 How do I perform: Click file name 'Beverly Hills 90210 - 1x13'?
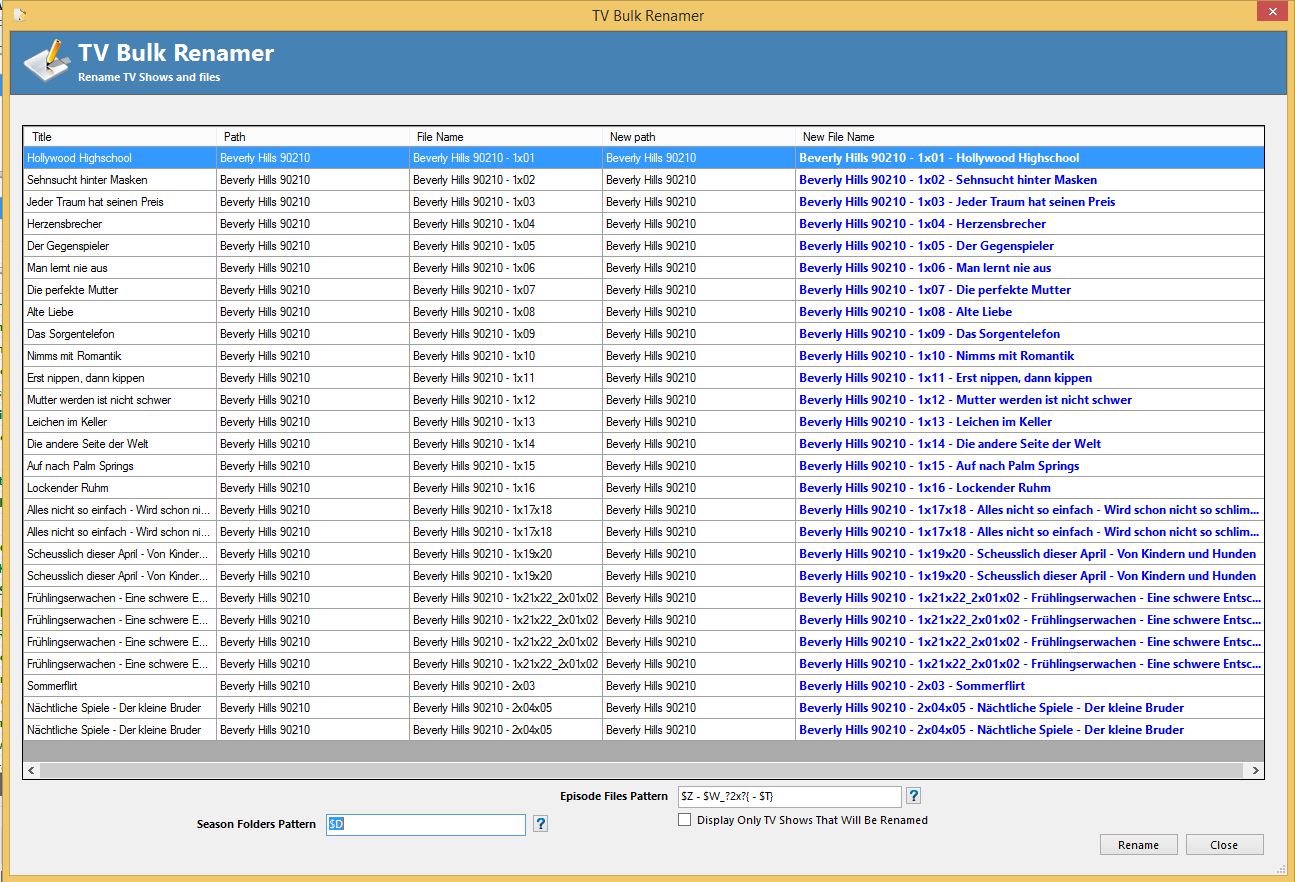506,422
